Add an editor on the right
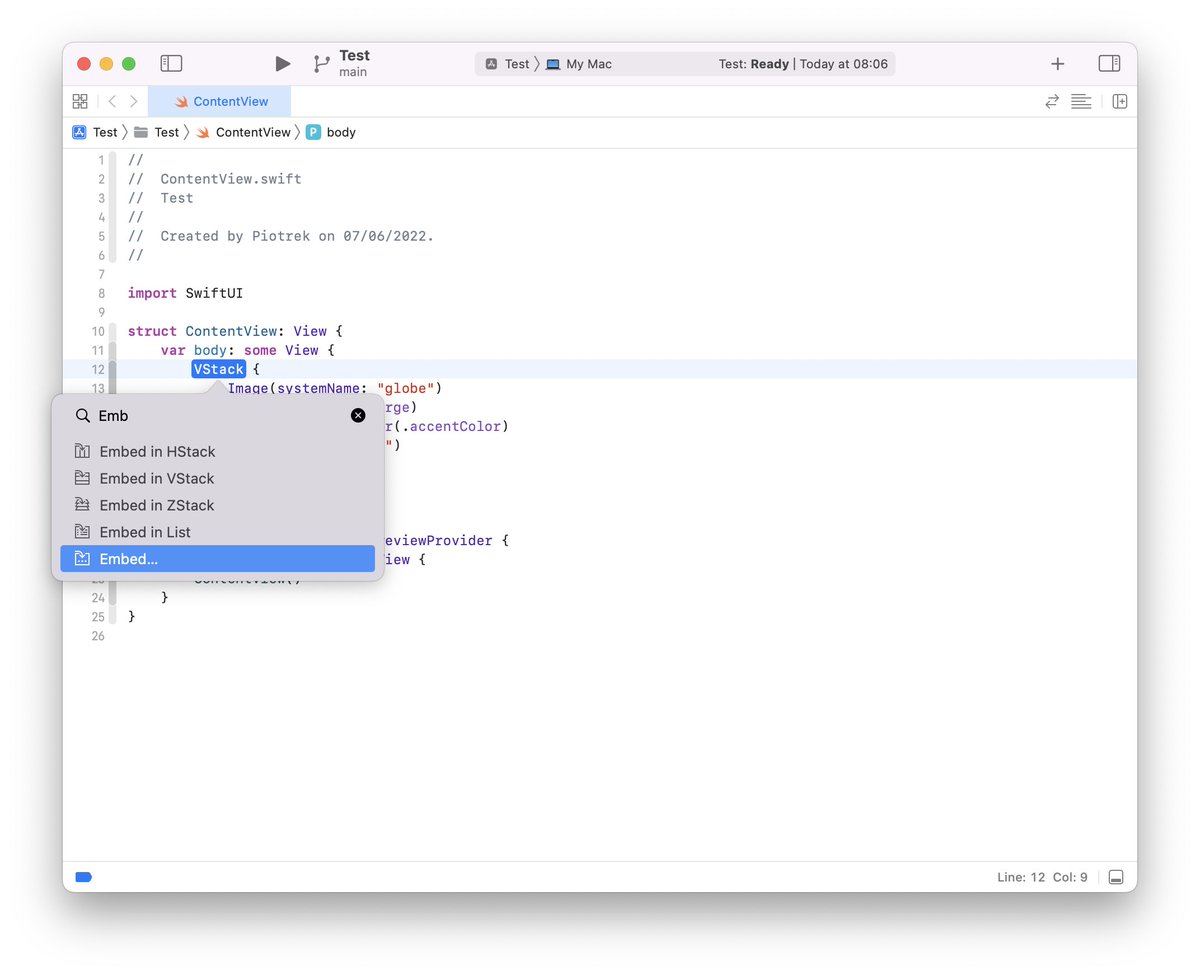The height and width of the screenshot is (975, 1200). point(1120,101)
